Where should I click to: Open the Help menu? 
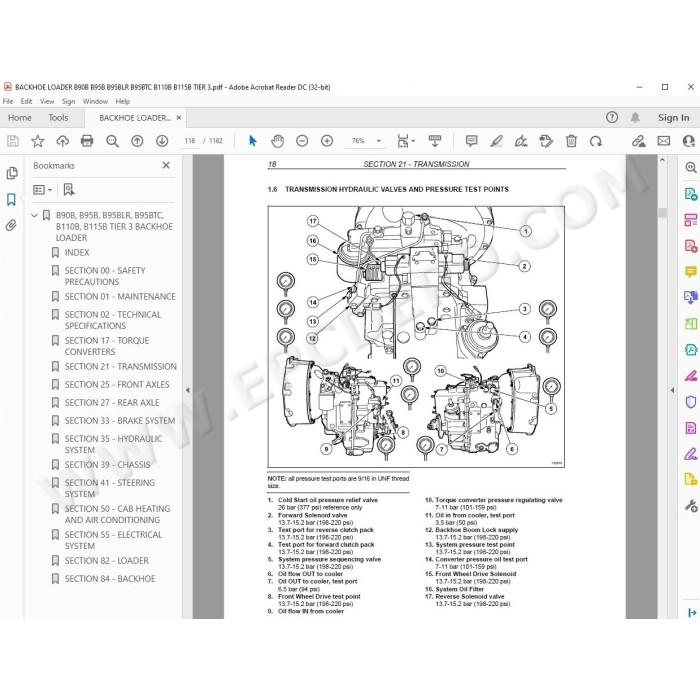123,101
